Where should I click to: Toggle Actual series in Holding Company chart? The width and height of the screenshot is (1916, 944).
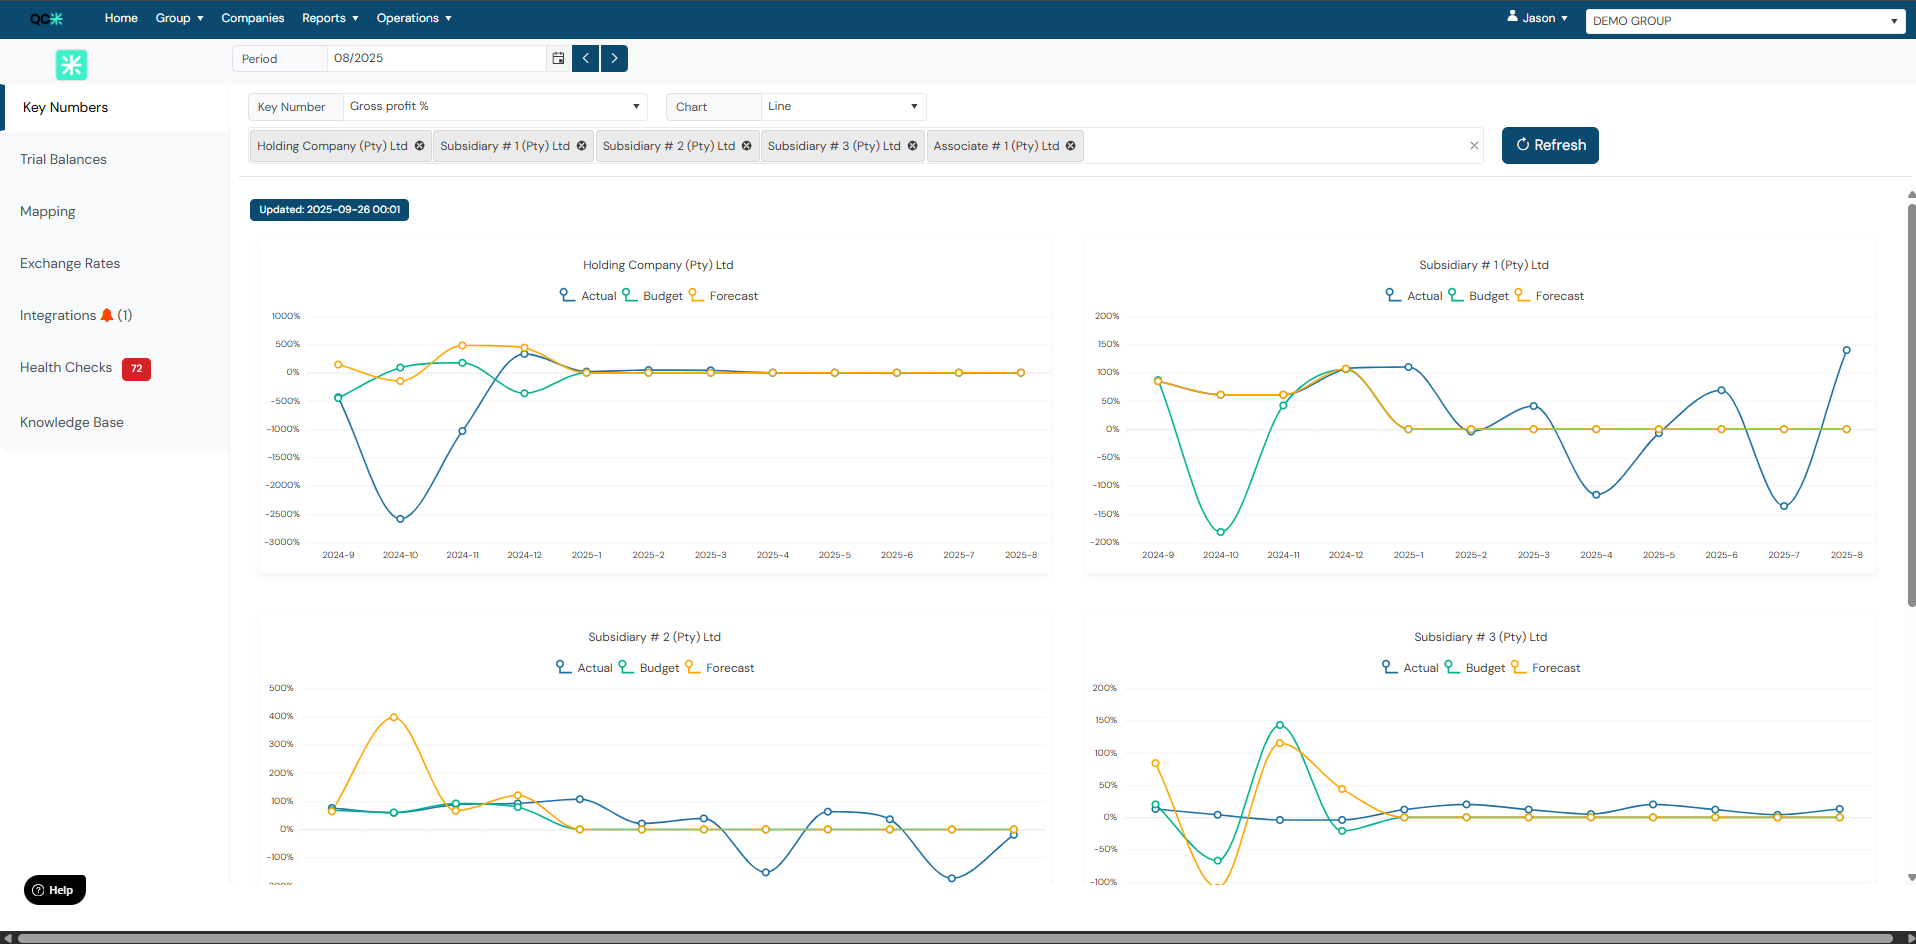(x=588, y=296)
